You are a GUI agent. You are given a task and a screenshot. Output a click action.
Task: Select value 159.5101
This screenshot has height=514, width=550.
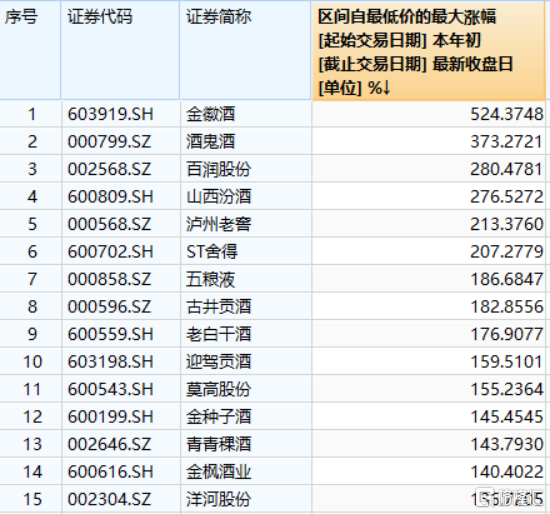click(507, 362)
